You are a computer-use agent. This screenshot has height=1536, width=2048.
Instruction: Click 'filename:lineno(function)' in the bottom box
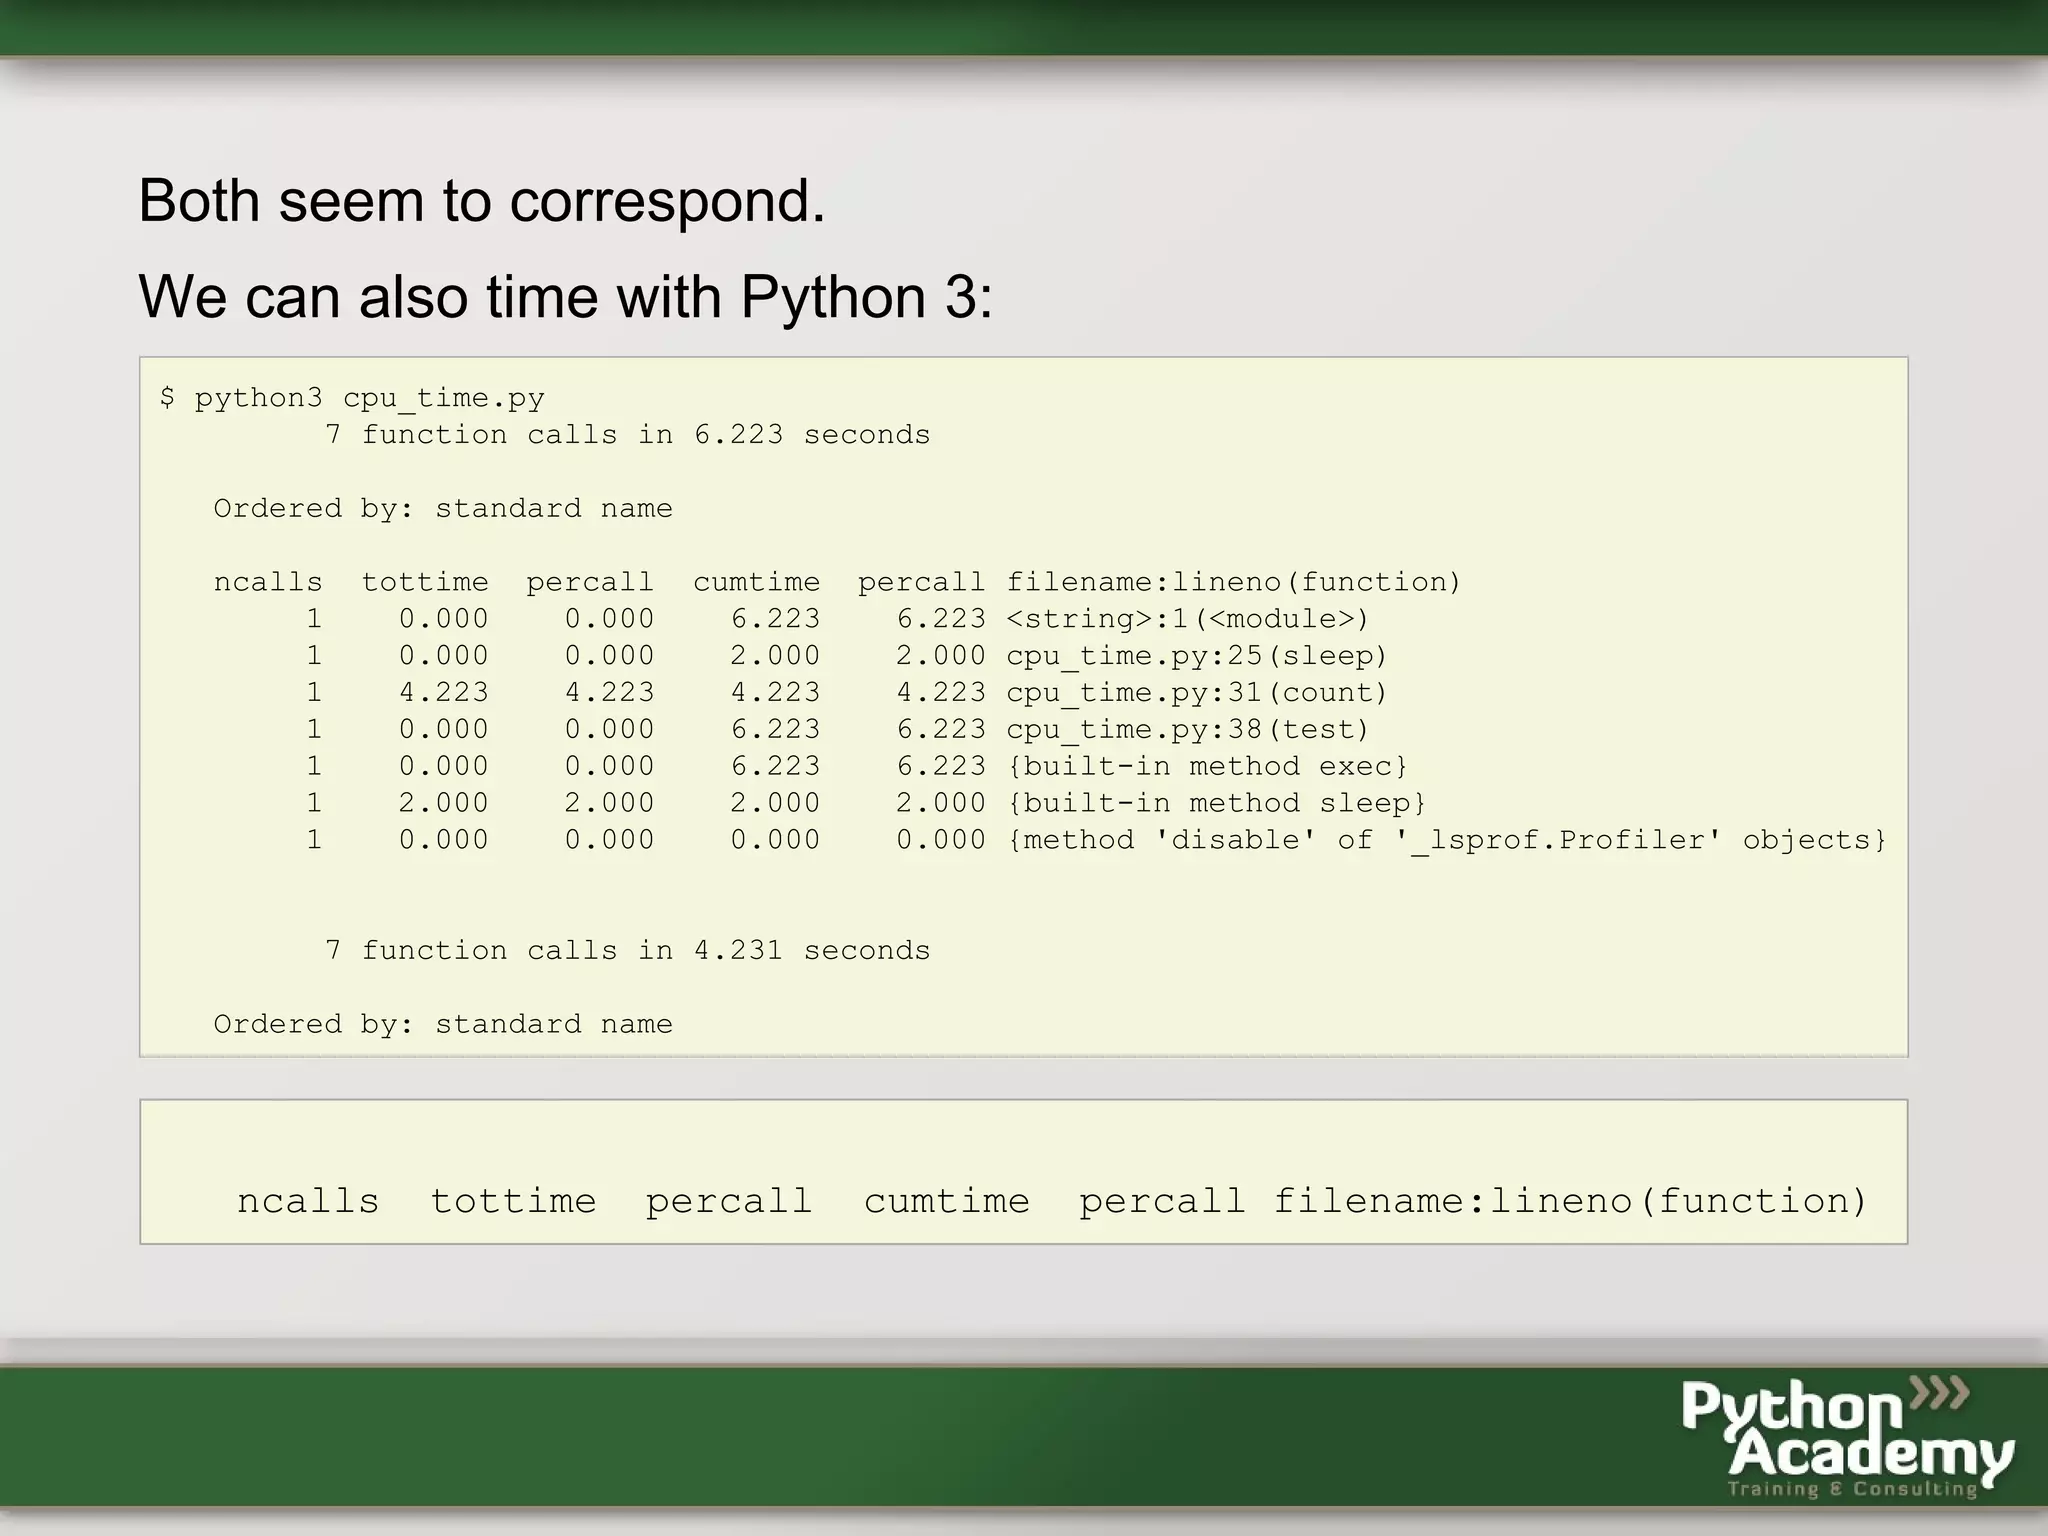click(1570, 1202)
